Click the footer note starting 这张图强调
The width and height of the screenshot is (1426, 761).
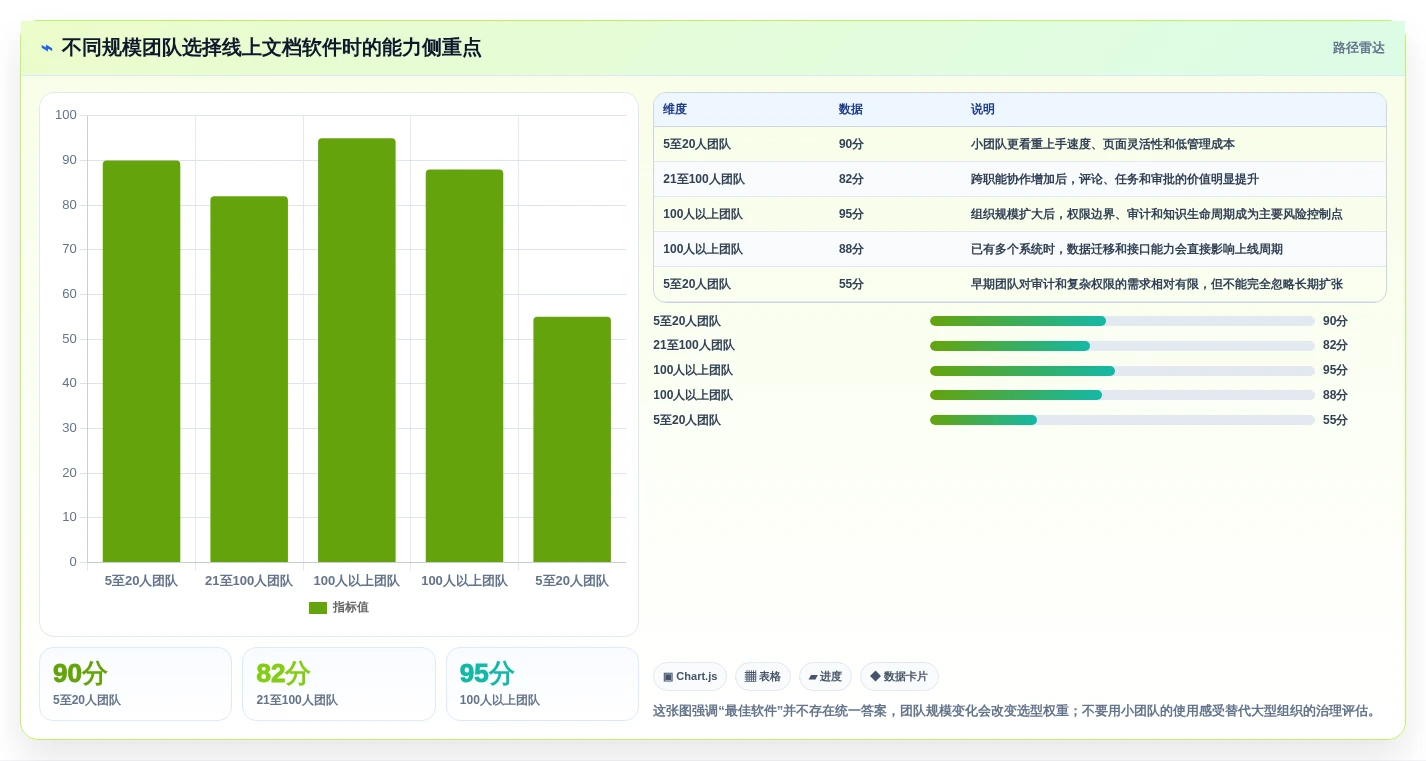point(1017,711)
